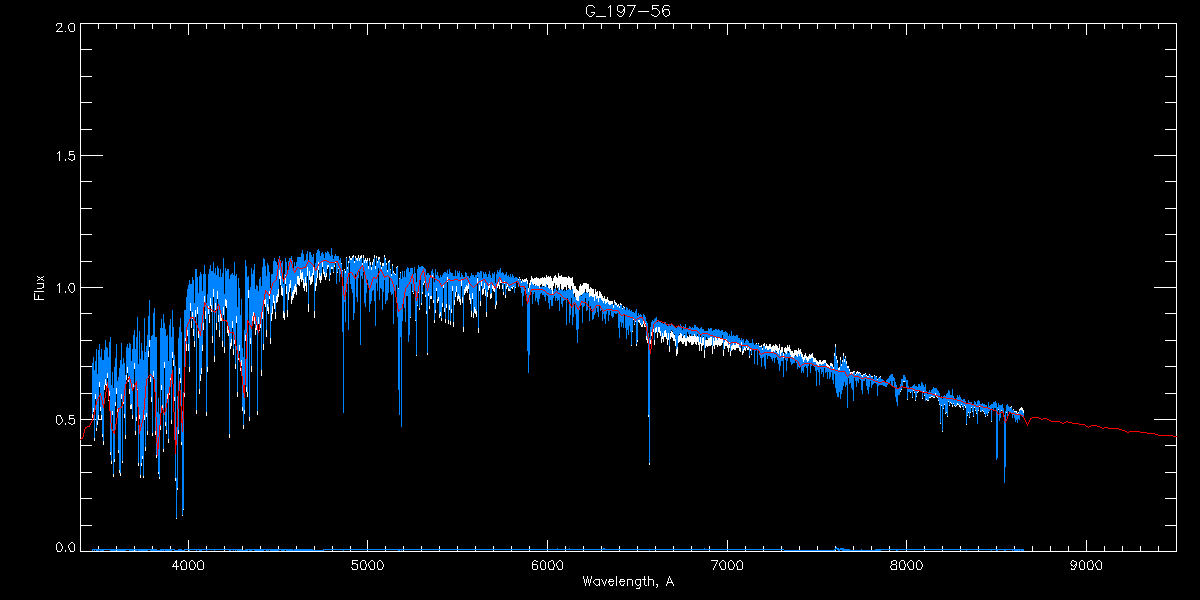Click the 6000 wavelength tick label
Viewport: 1200px width, 600px height.
click(547, 564)
